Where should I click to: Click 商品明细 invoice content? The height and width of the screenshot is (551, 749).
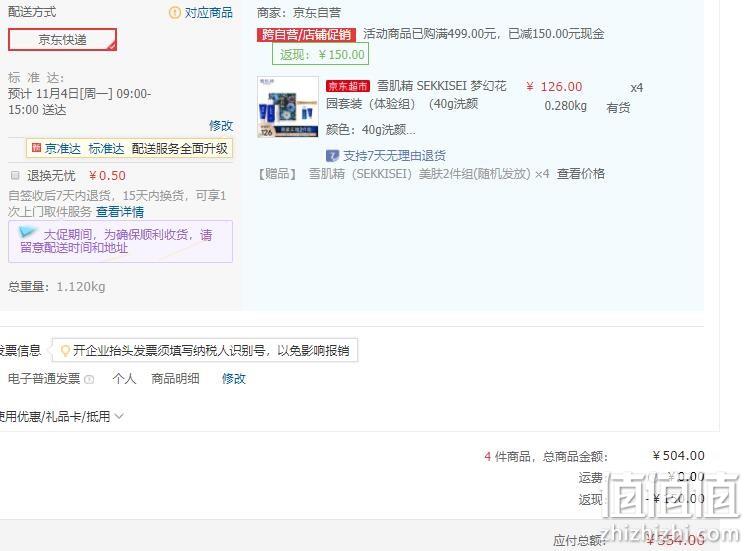pos(175,379)
